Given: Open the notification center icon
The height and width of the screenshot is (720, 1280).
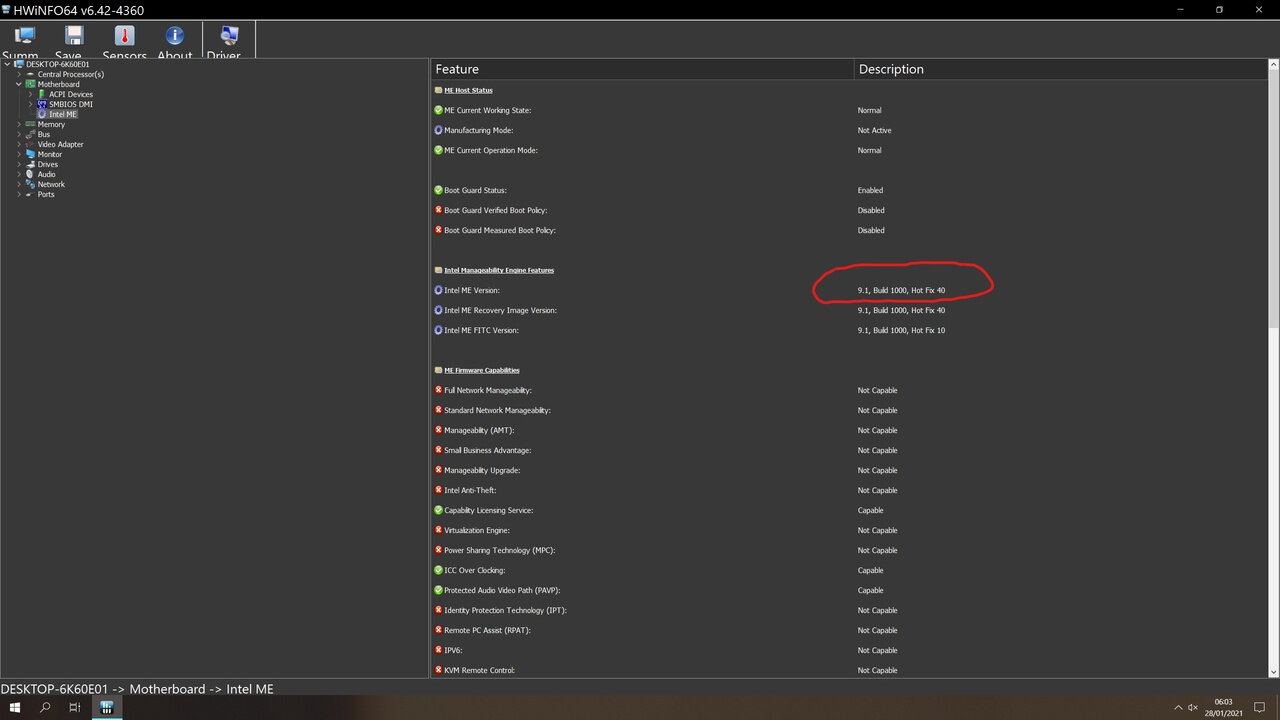Looking at the screenshot, I should (x=1261, y=707).
